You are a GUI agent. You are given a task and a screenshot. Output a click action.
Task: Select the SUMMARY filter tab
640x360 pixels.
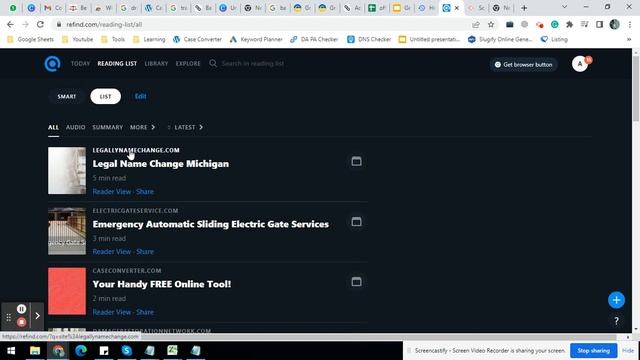pyautogui.click(x=107, y=127)
